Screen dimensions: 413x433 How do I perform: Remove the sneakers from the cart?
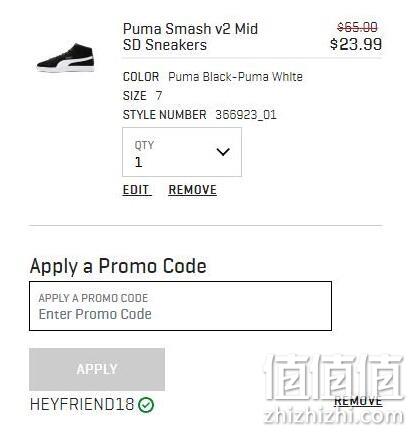coord(192,190)
